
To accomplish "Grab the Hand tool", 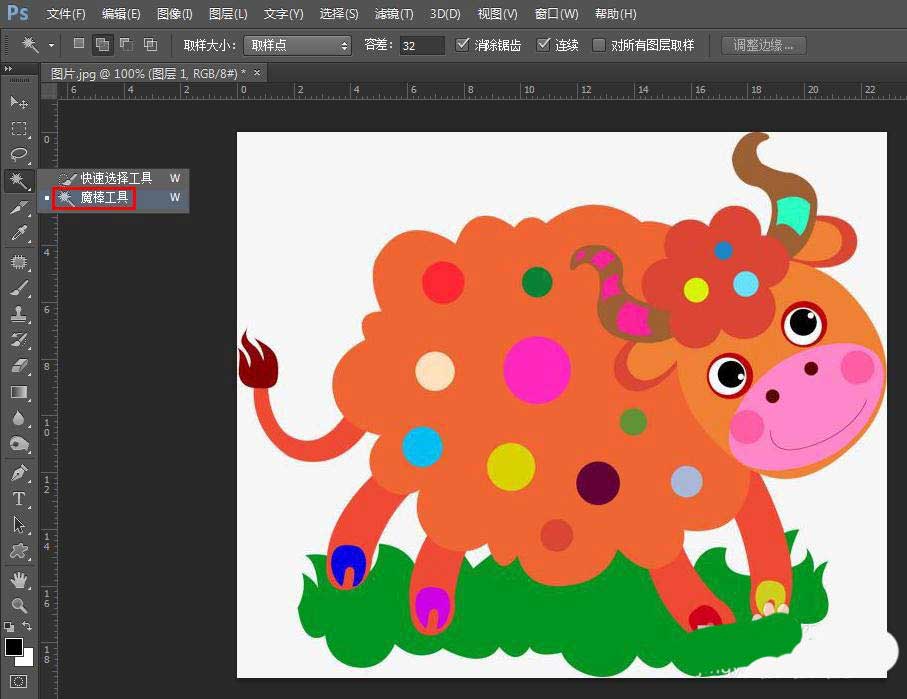I will [x=20, y=578].
